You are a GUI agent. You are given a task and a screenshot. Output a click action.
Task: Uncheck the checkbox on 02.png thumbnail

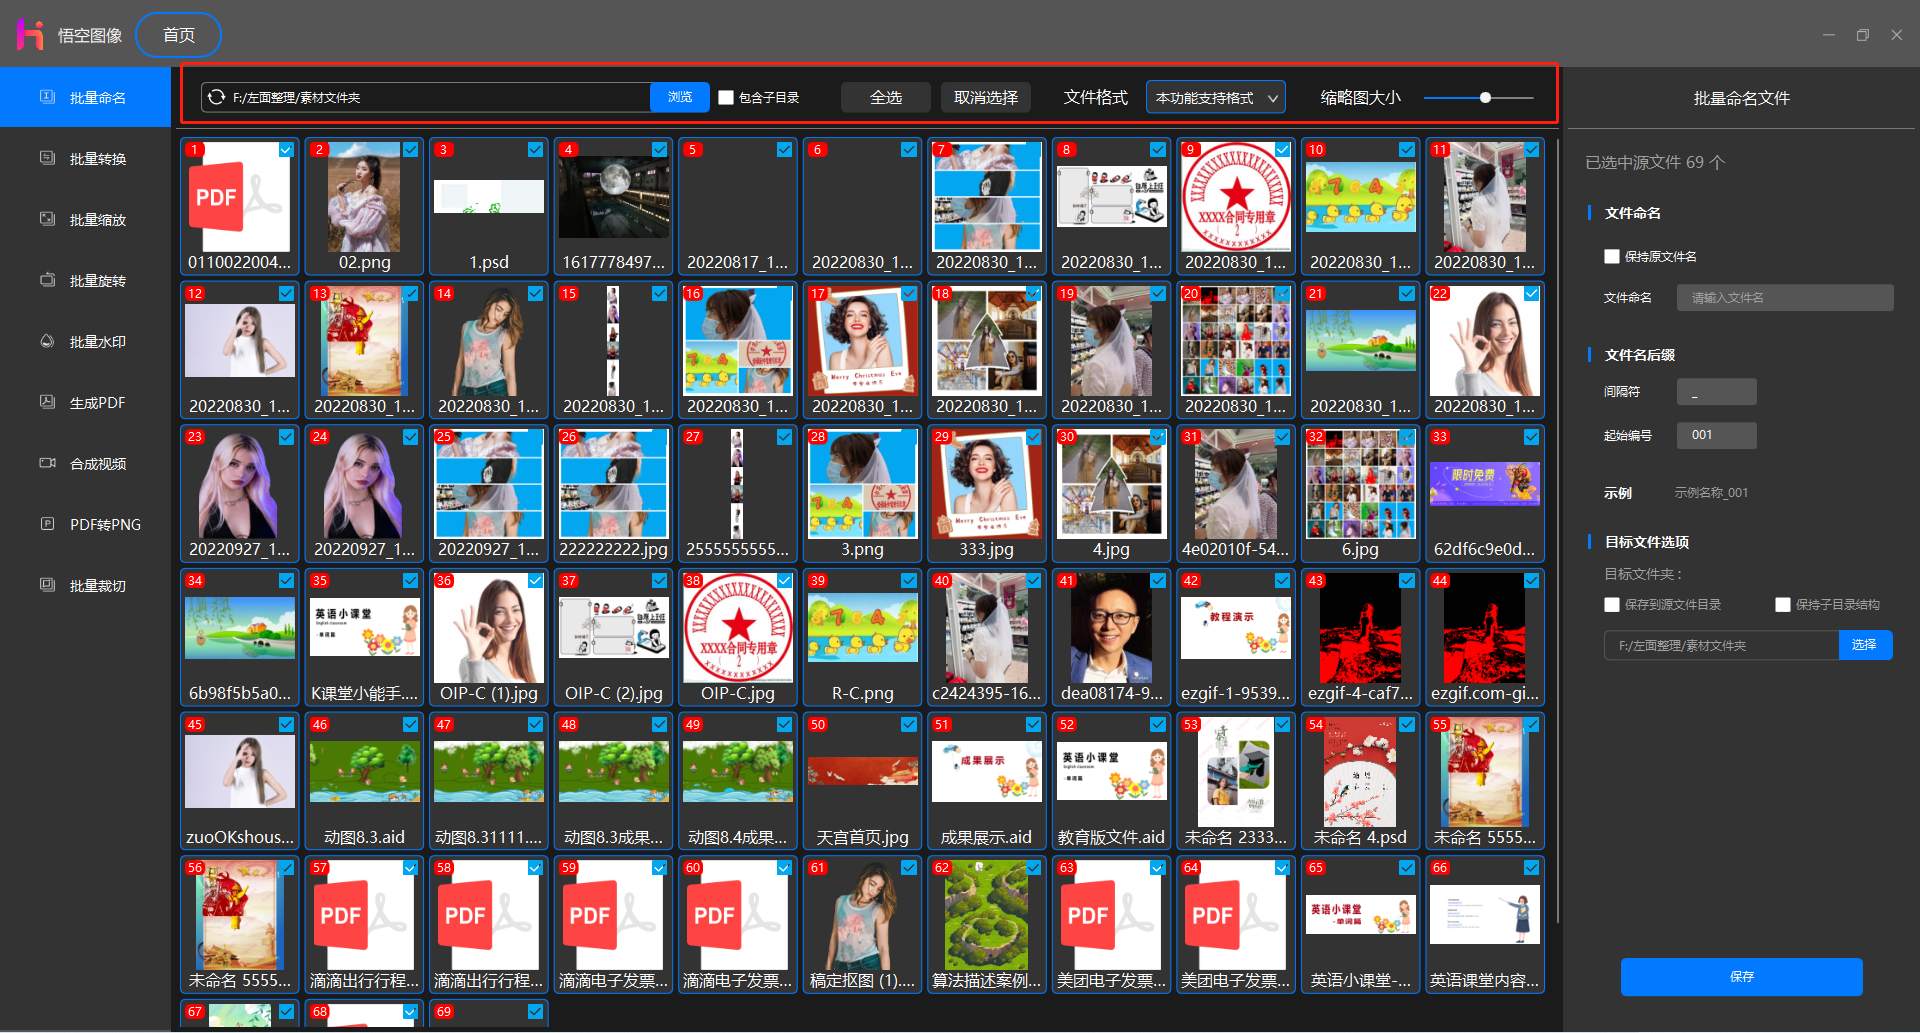(410, 149)
